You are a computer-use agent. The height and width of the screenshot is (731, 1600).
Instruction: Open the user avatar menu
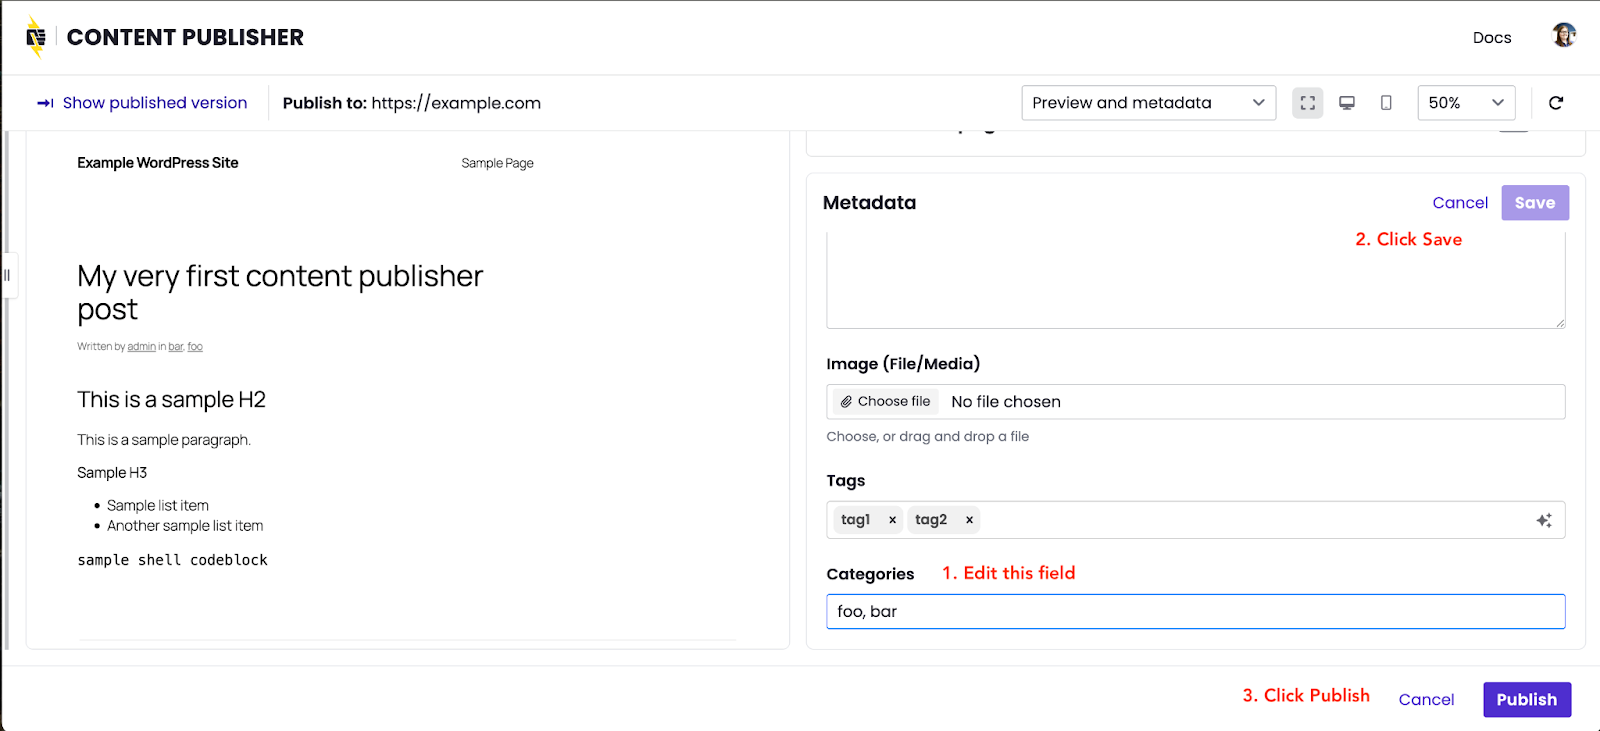point(1564,36)
